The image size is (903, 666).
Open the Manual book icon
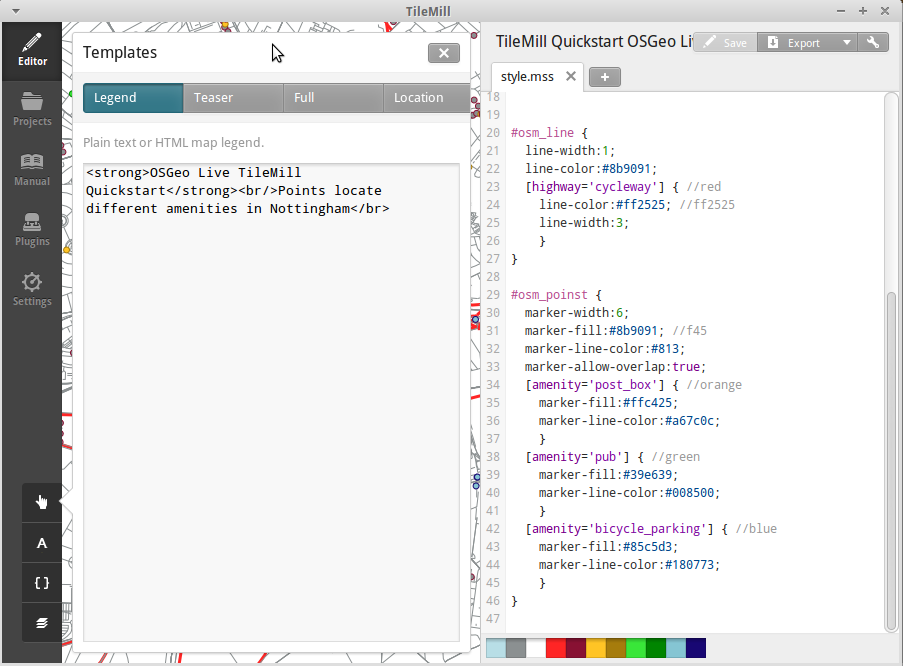(32, 169)
